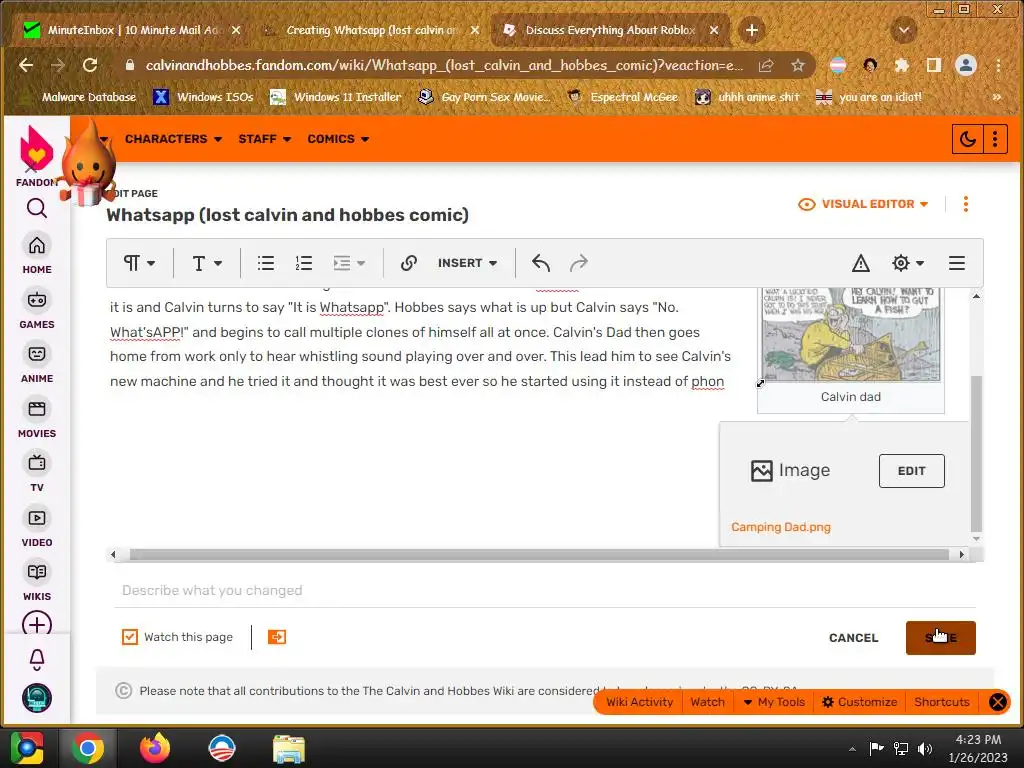Select the Calvin dad comic thumbnail
Image resolution: width=1024 pixels, height=768 pixels.
(x=851, y=334)
